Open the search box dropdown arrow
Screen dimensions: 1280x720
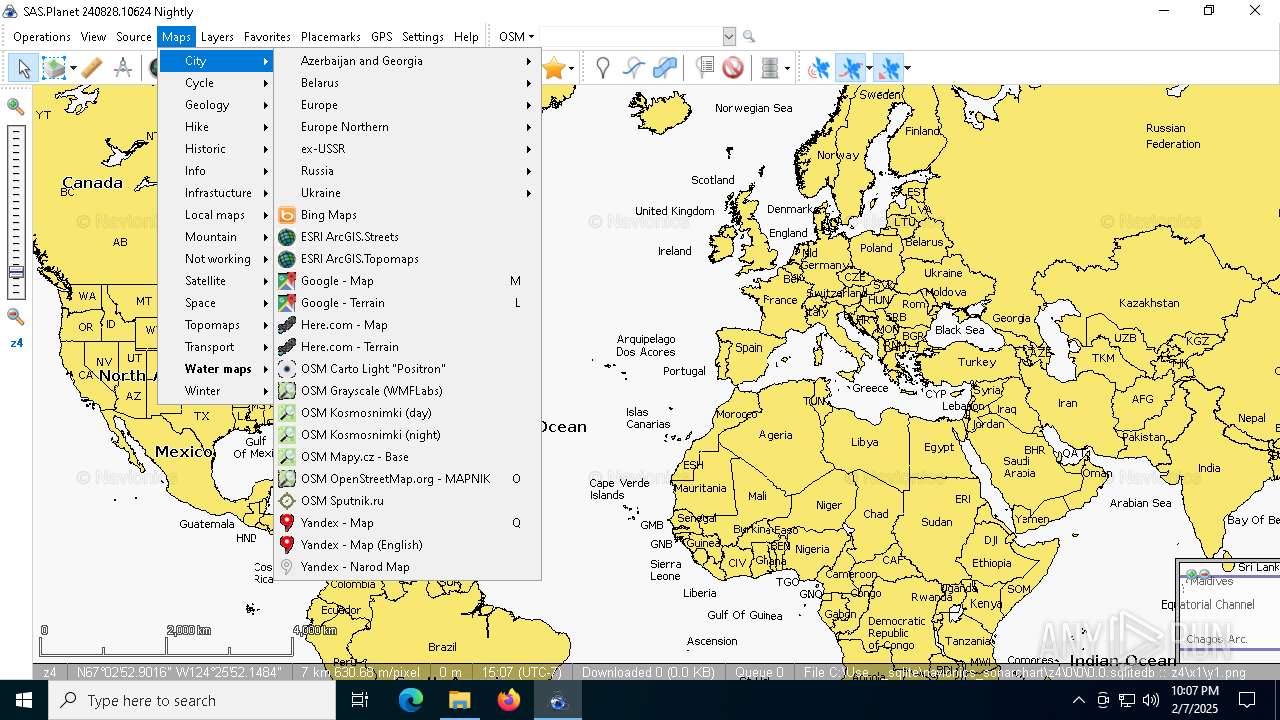pos(729,36)
